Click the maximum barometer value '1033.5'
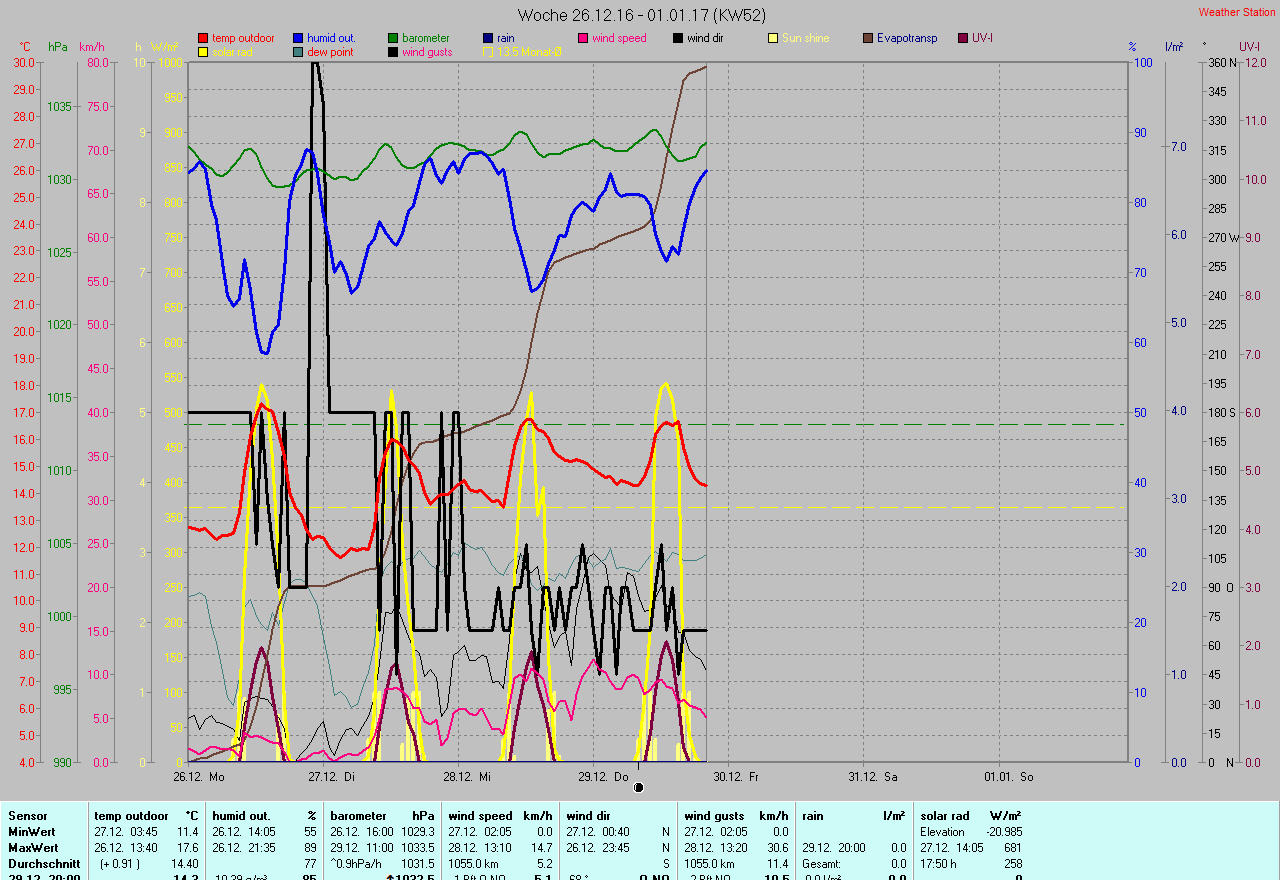The image size is (1280, 880). click(418, 848)
